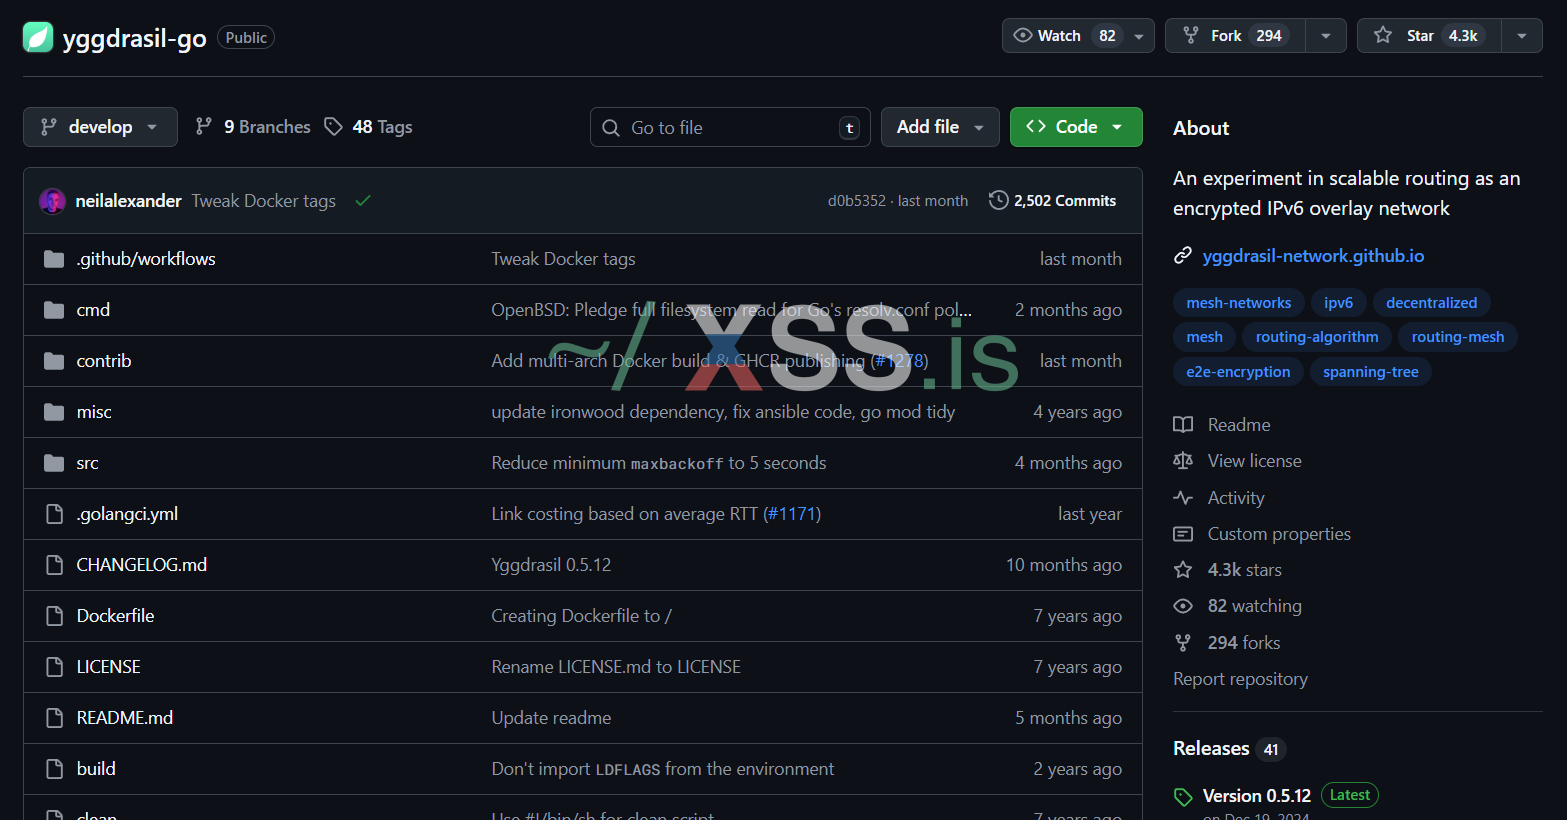Open the Releases section heading
Screen dimensions: 1567x820
[1211, 749]
